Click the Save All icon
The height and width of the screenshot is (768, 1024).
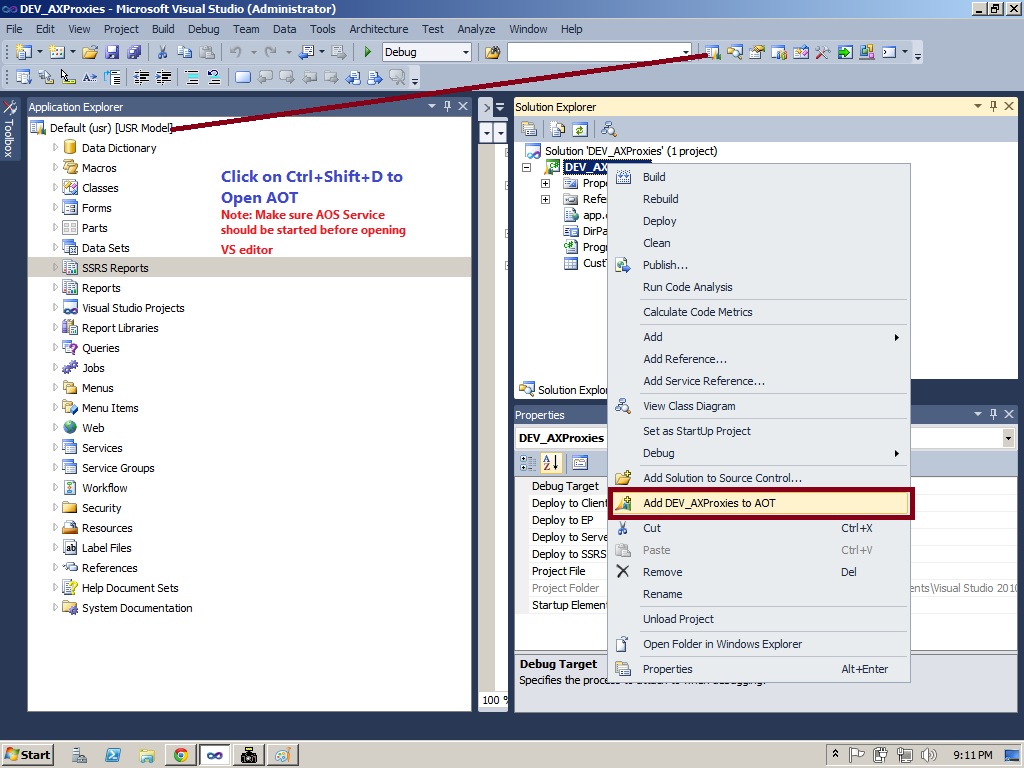(134, 52)
